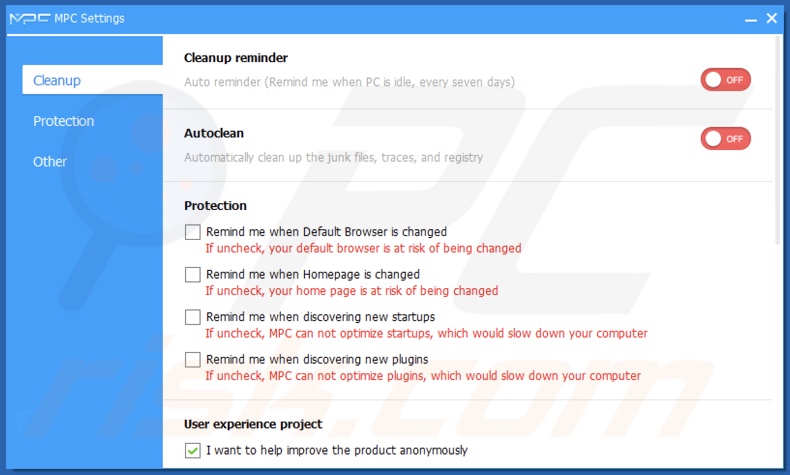
Task: Click the Autoclean section heading
Action: 214,133
